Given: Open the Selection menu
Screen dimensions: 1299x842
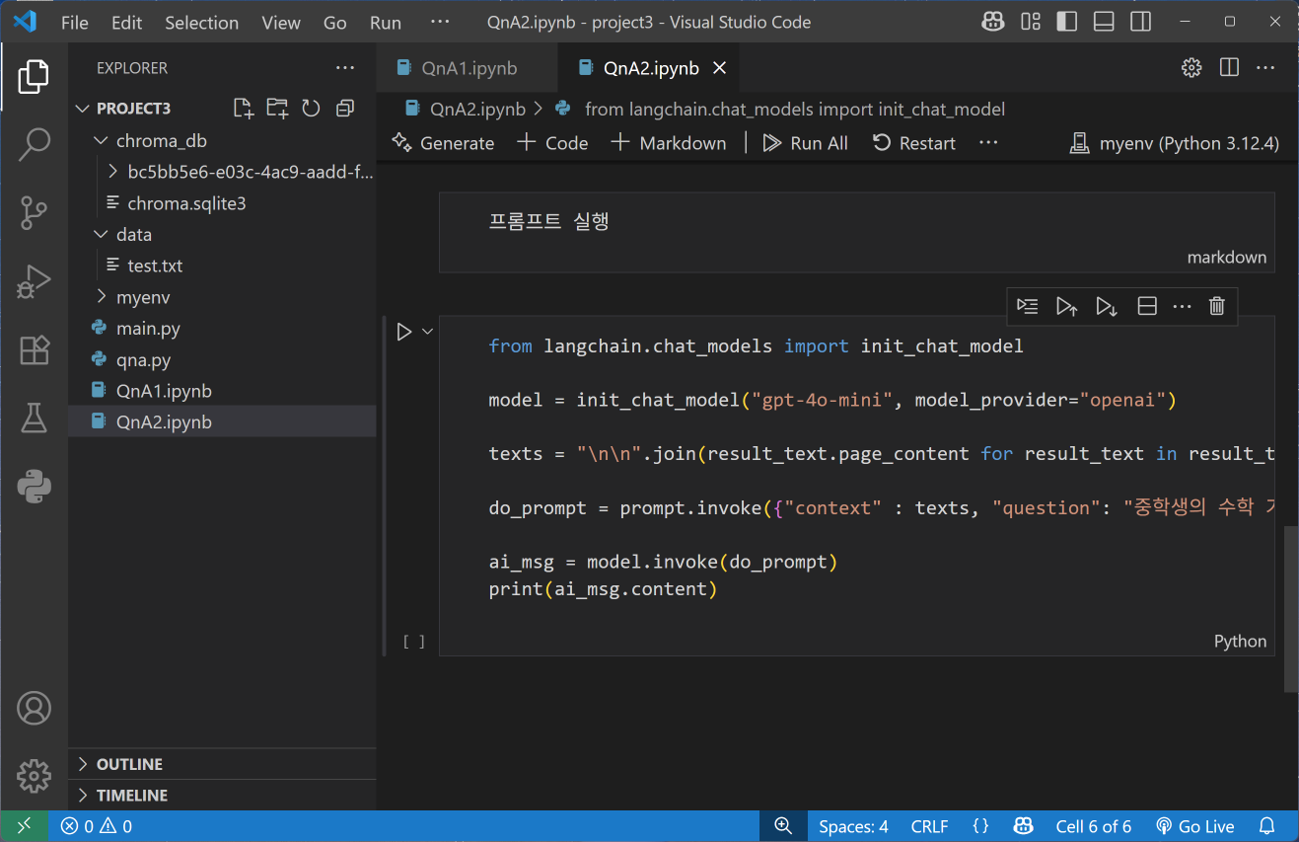Looking at the screenshot, I should click(202, 22).
